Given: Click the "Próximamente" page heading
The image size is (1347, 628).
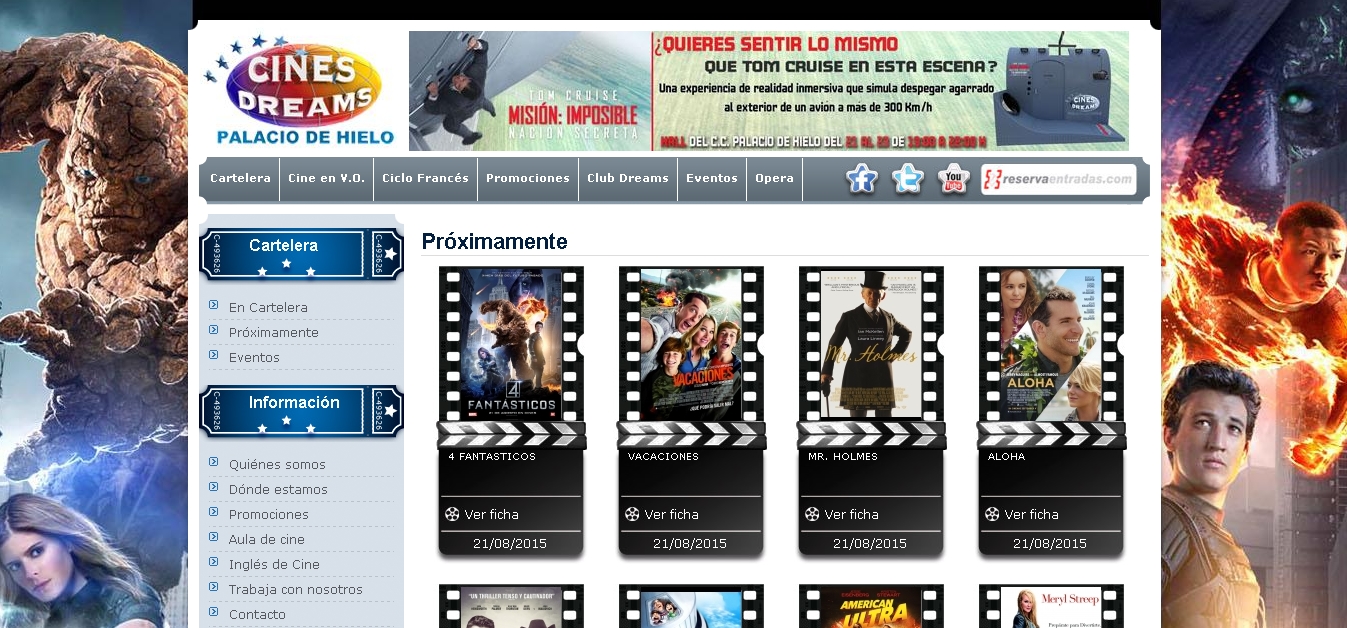Looking at the screenshot, I should coord(494,241).
